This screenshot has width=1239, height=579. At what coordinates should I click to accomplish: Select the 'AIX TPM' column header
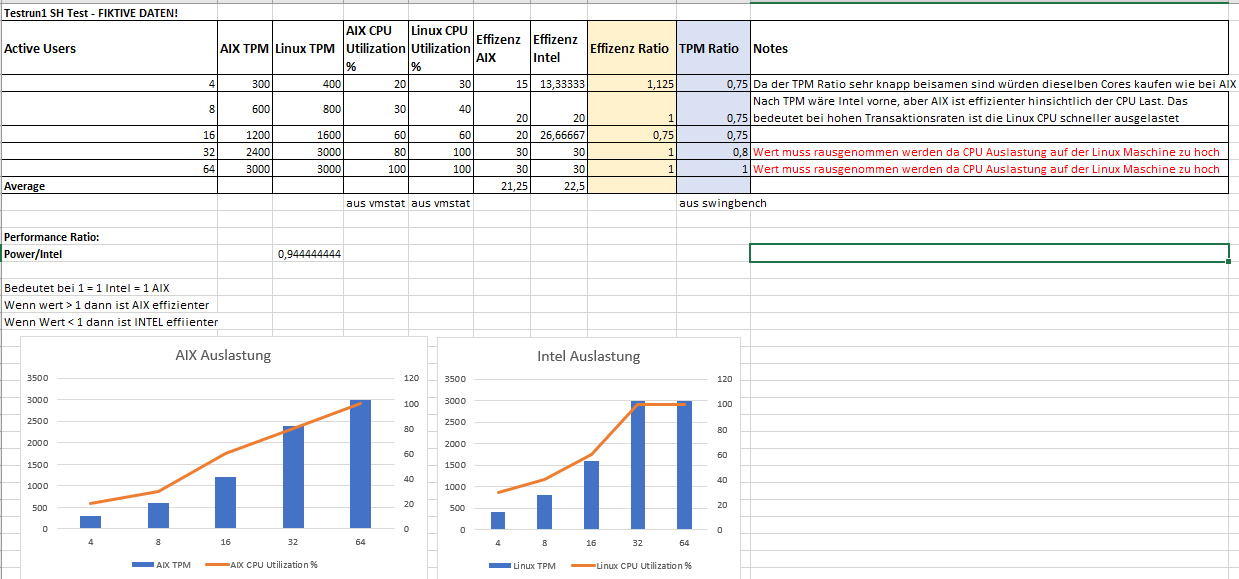244,48
